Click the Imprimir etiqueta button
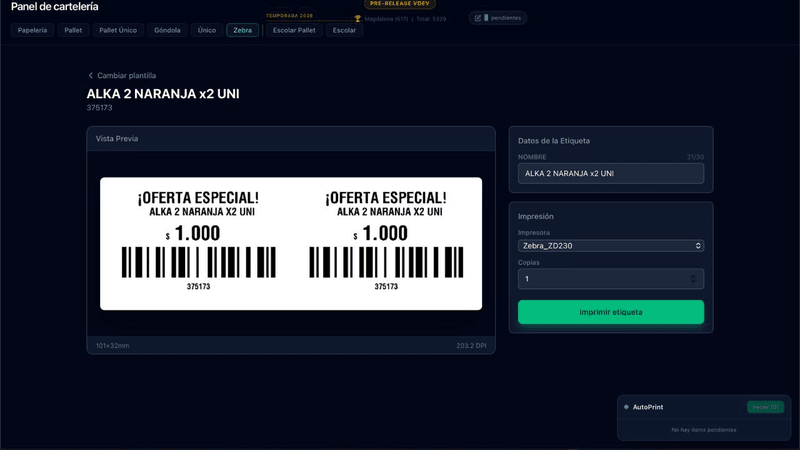 (611, 312)
